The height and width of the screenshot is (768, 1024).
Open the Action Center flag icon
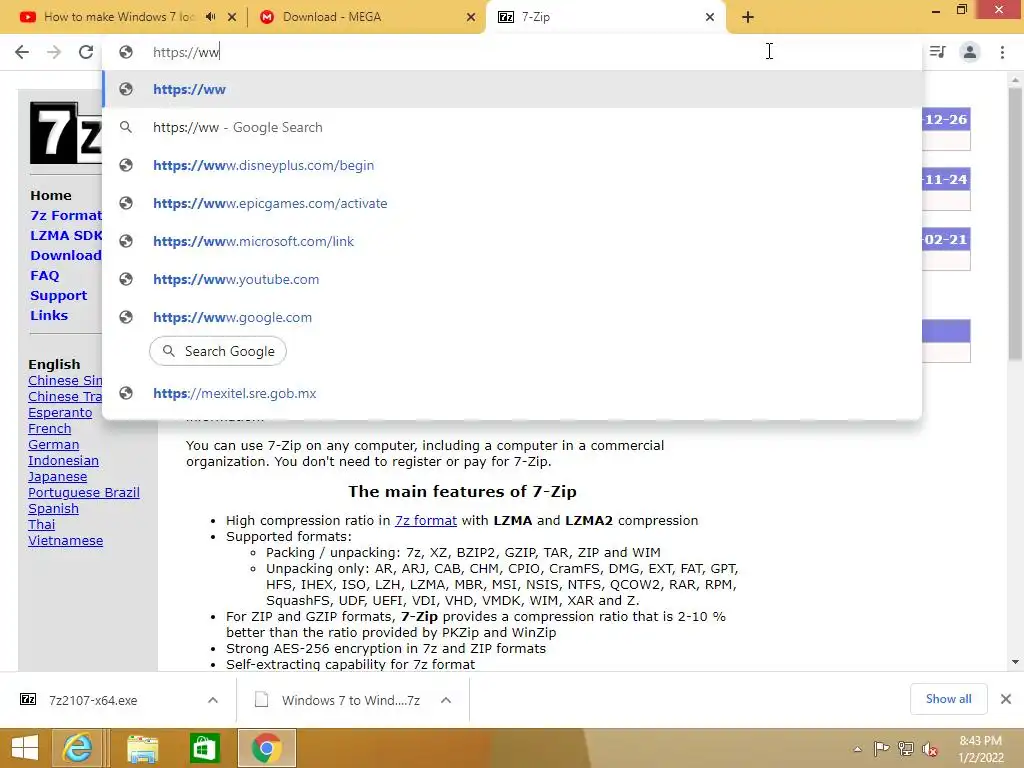coord(882,749)
